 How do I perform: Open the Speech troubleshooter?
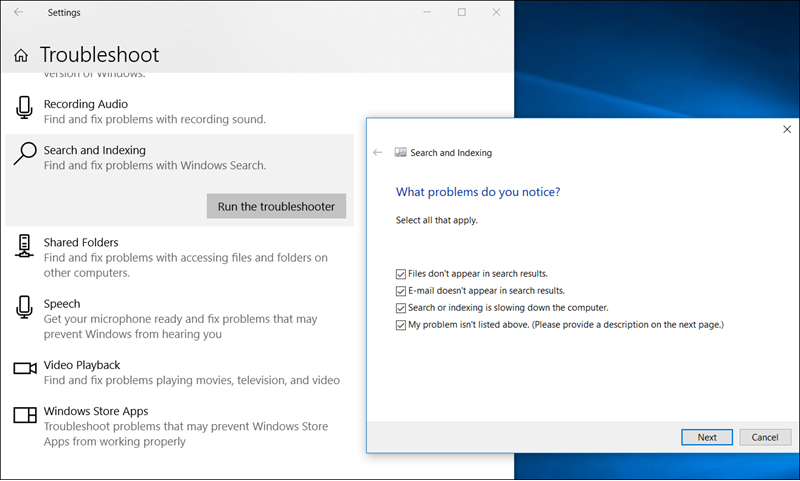click(179, 318)
